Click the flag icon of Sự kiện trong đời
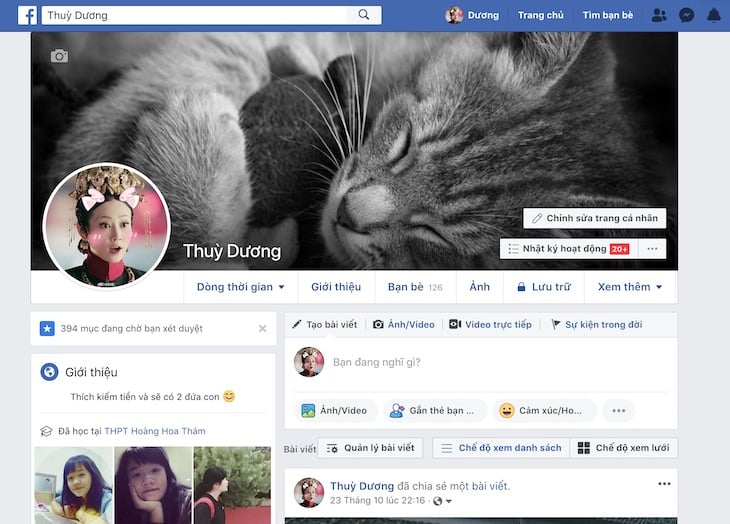The height and width of the screenshot is (524, 730). point(555,324)
